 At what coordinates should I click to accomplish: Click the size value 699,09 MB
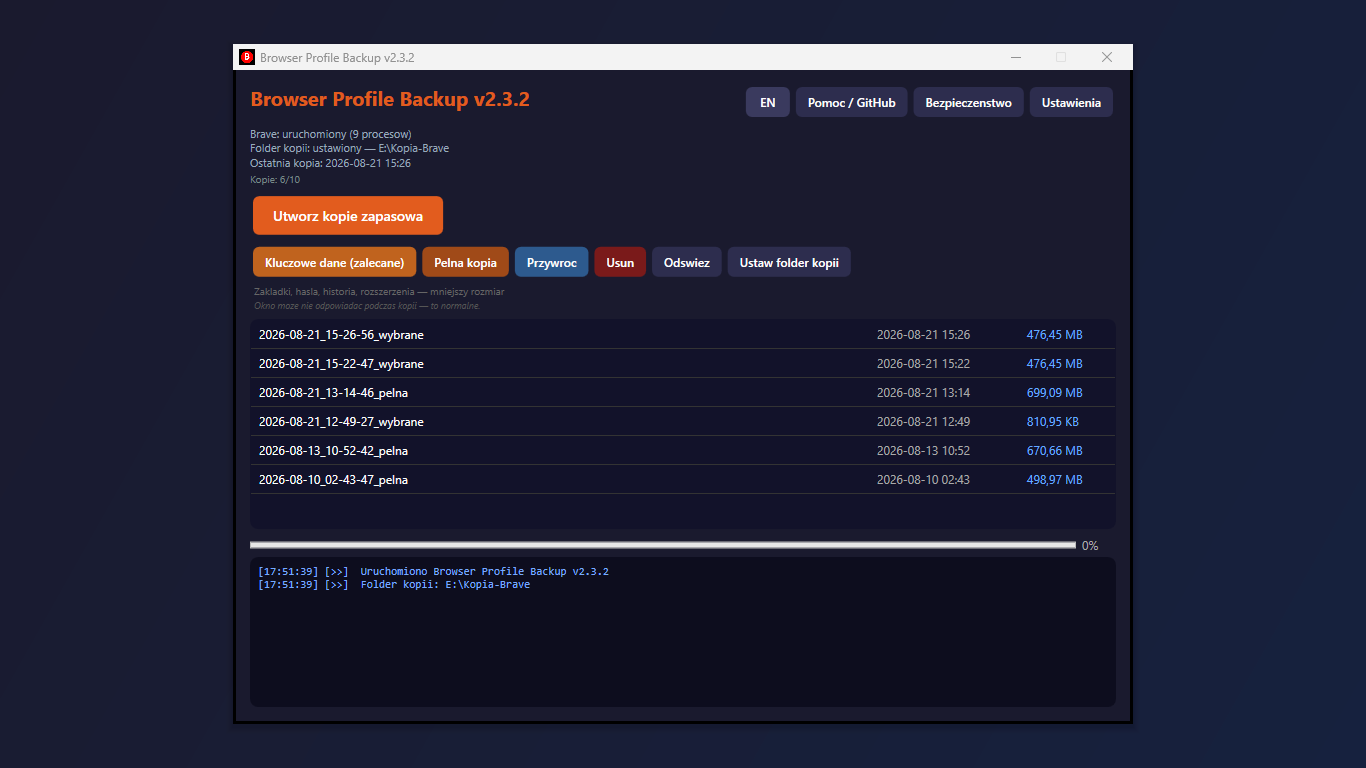pyautogui.click(x=1054, y=393)
